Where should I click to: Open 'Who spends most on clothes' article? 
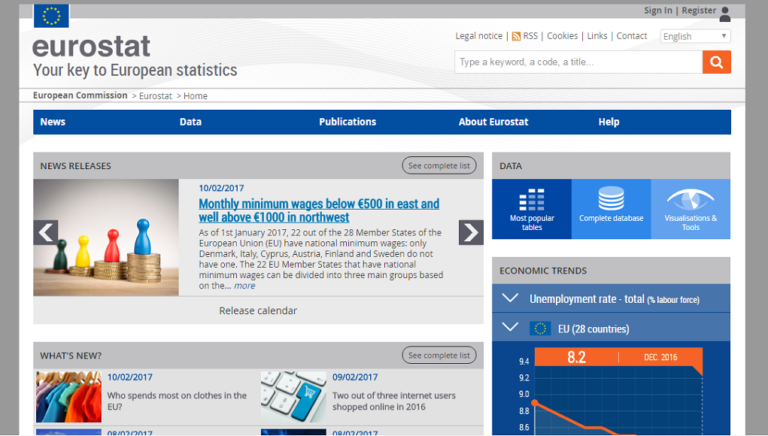click(x=177, y=401)
